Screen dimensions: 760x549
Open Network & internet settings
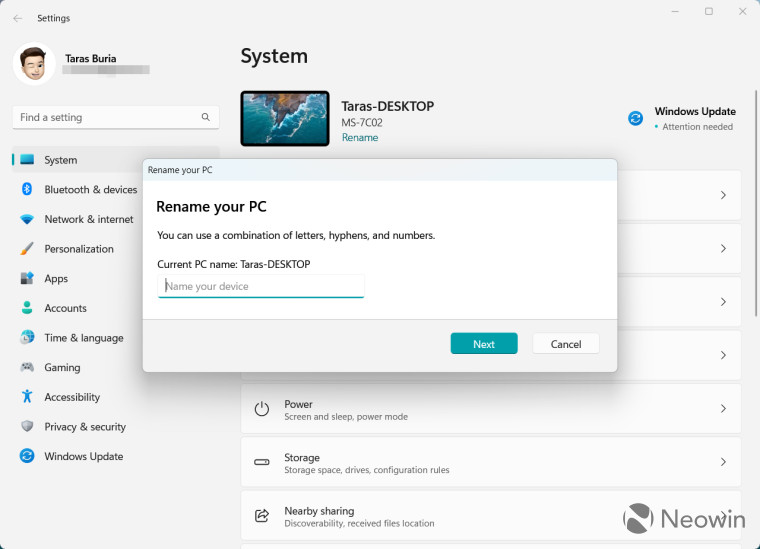(89, 219)
